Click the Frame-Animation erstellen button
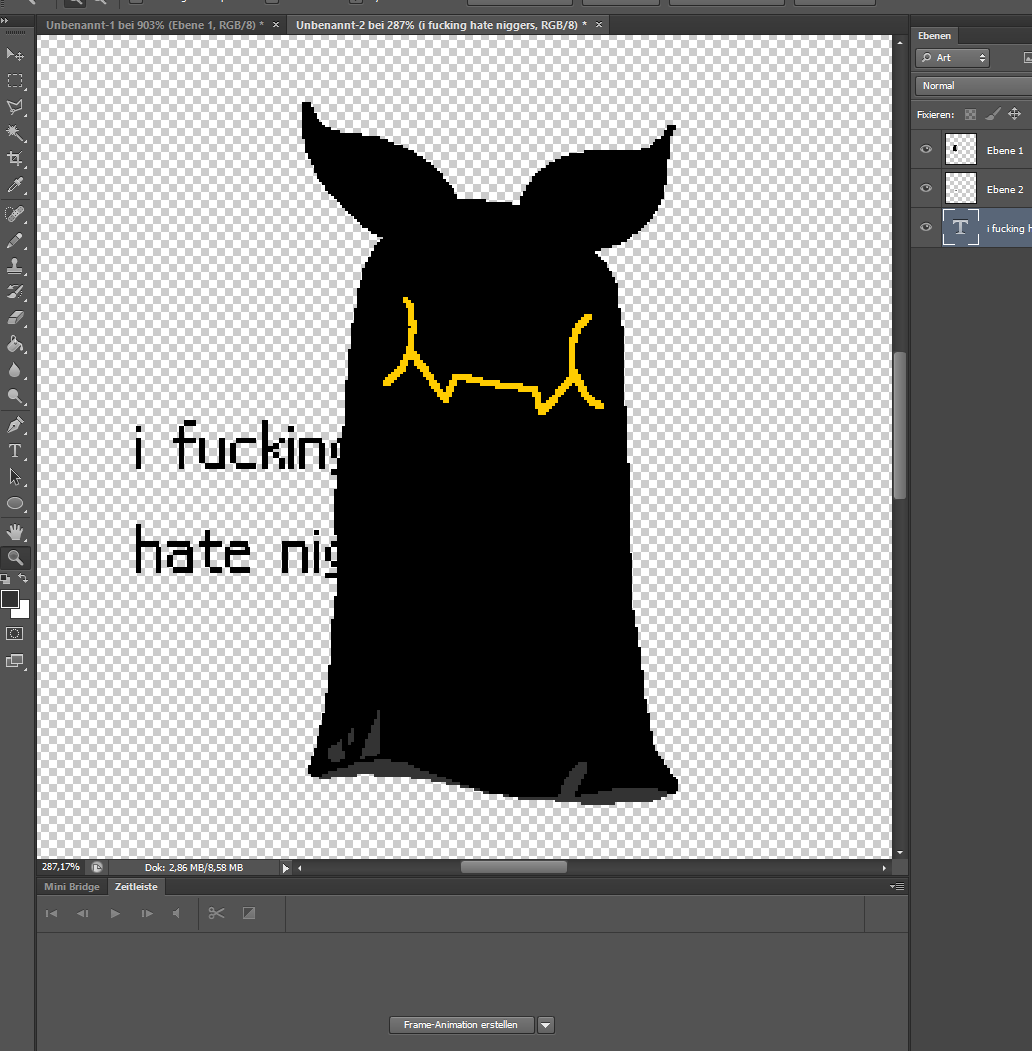1032x1051 pixels. 461,1025
